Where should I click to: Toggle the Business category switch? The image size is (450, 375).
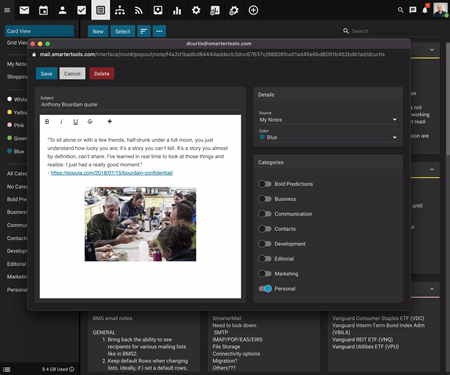(265, 199)
